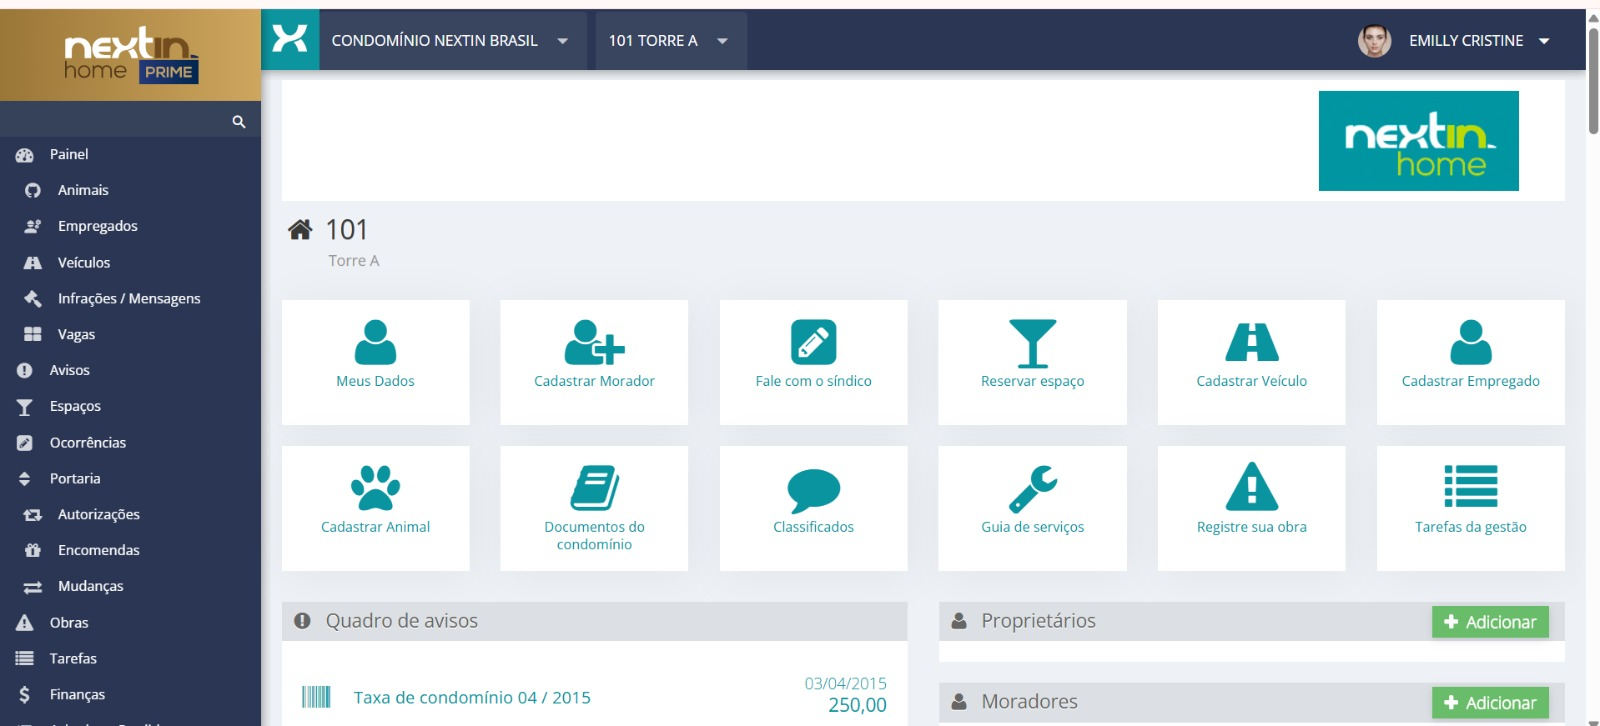Screen dimensions: 1600x726
Task: Click the nextin home banner logo
Action: tap(1418, 141)
